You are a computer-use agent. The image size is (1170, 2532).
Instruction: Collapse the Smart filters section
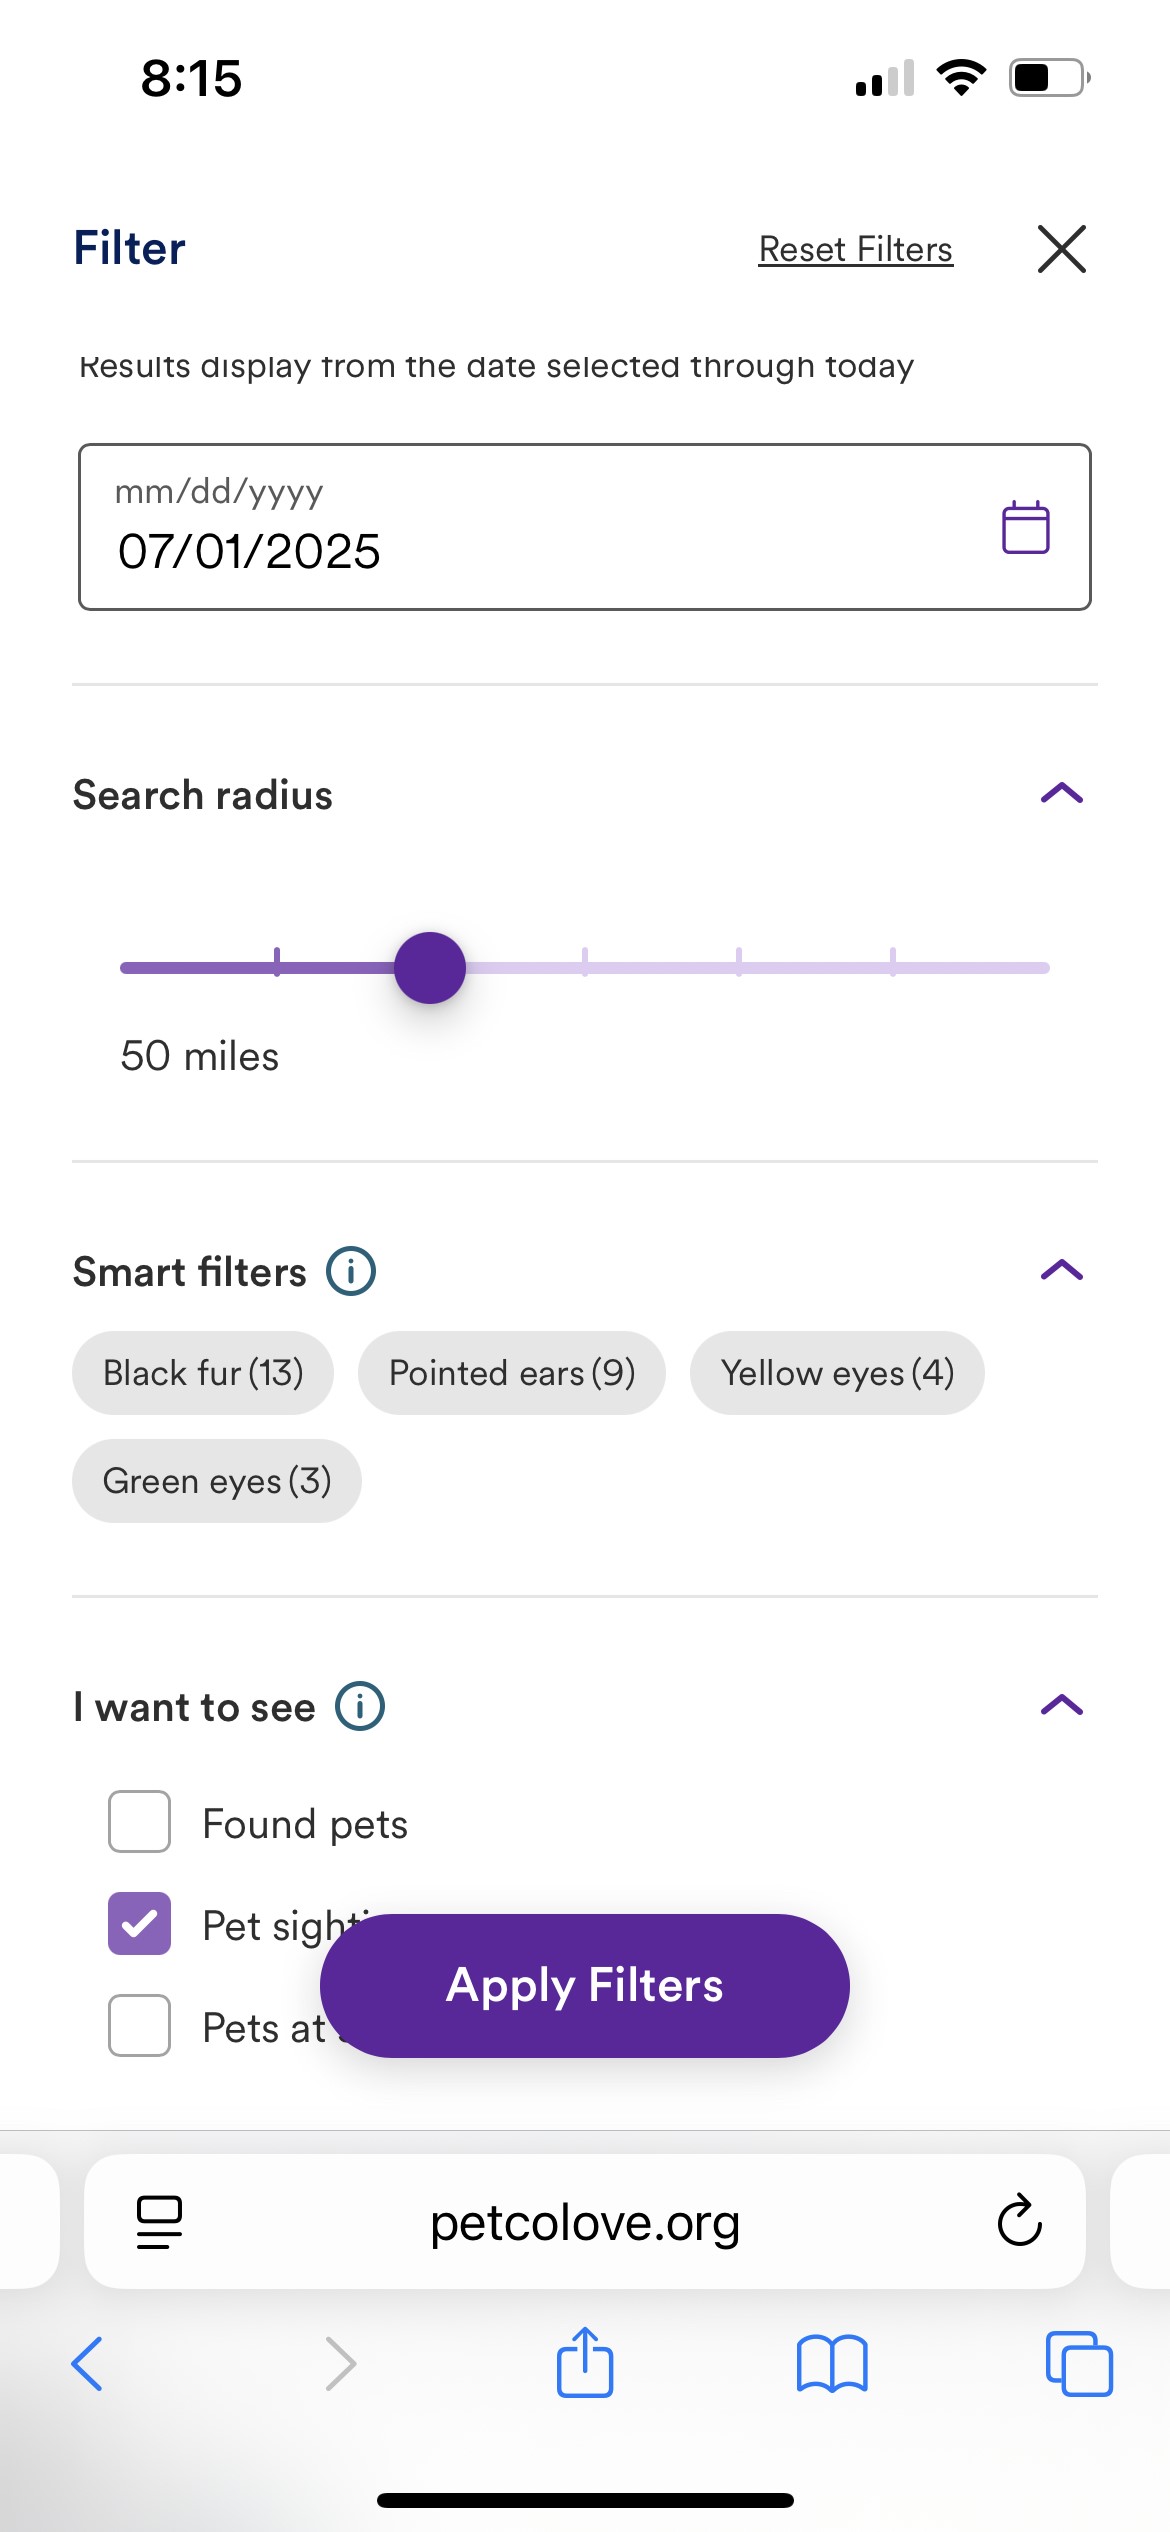pyautogui.click(x=1062, y=1270)
